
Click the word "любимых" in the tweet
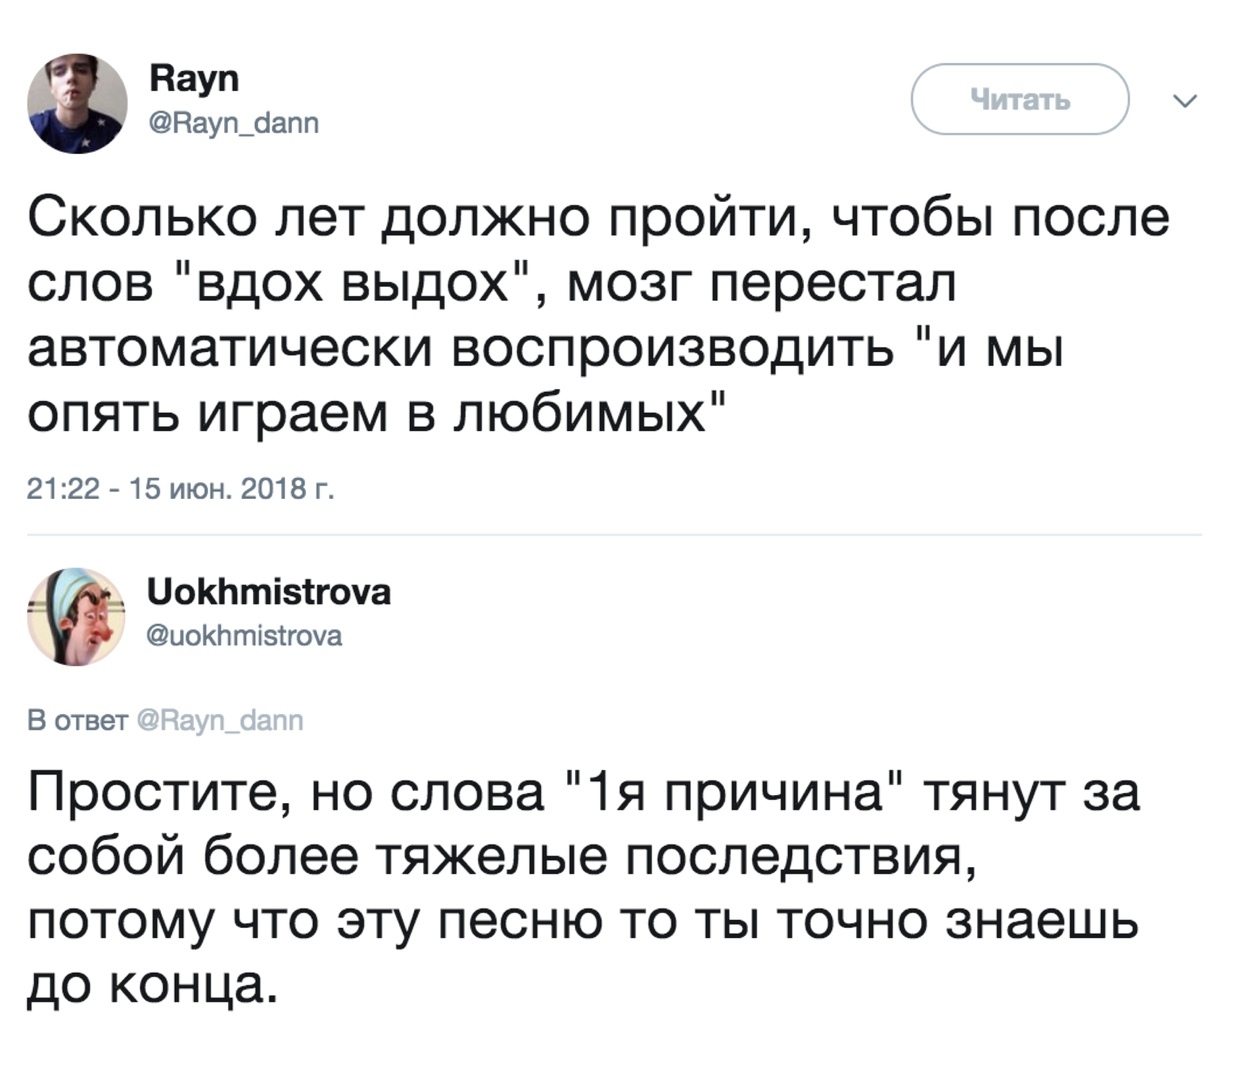pyautogui.click(x=580, y=412)
